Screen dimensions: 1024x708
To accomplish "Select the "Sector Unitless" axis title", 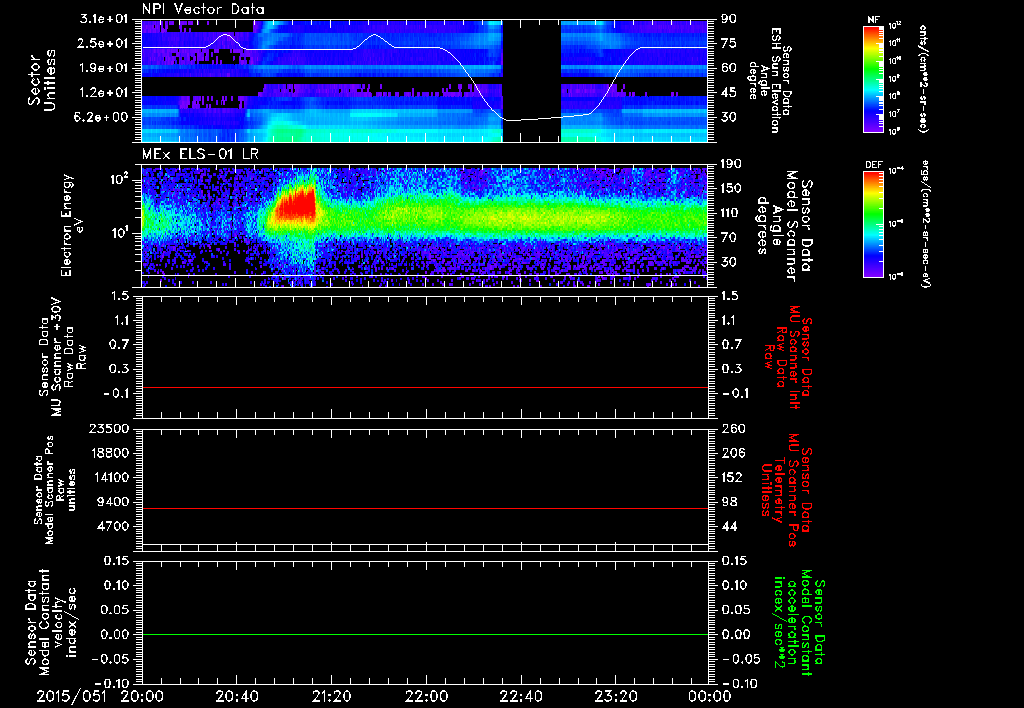I will [x=42, y=80].
